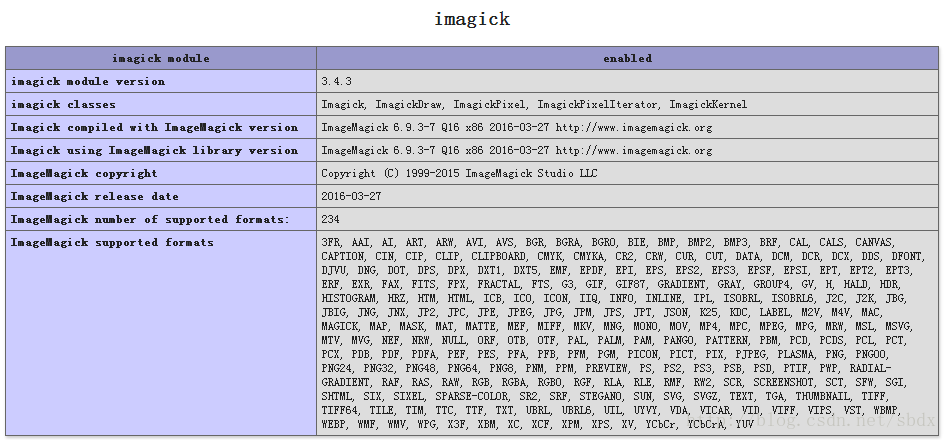
Task: Click the supported formats count '234'
Action: coord(330,219)
